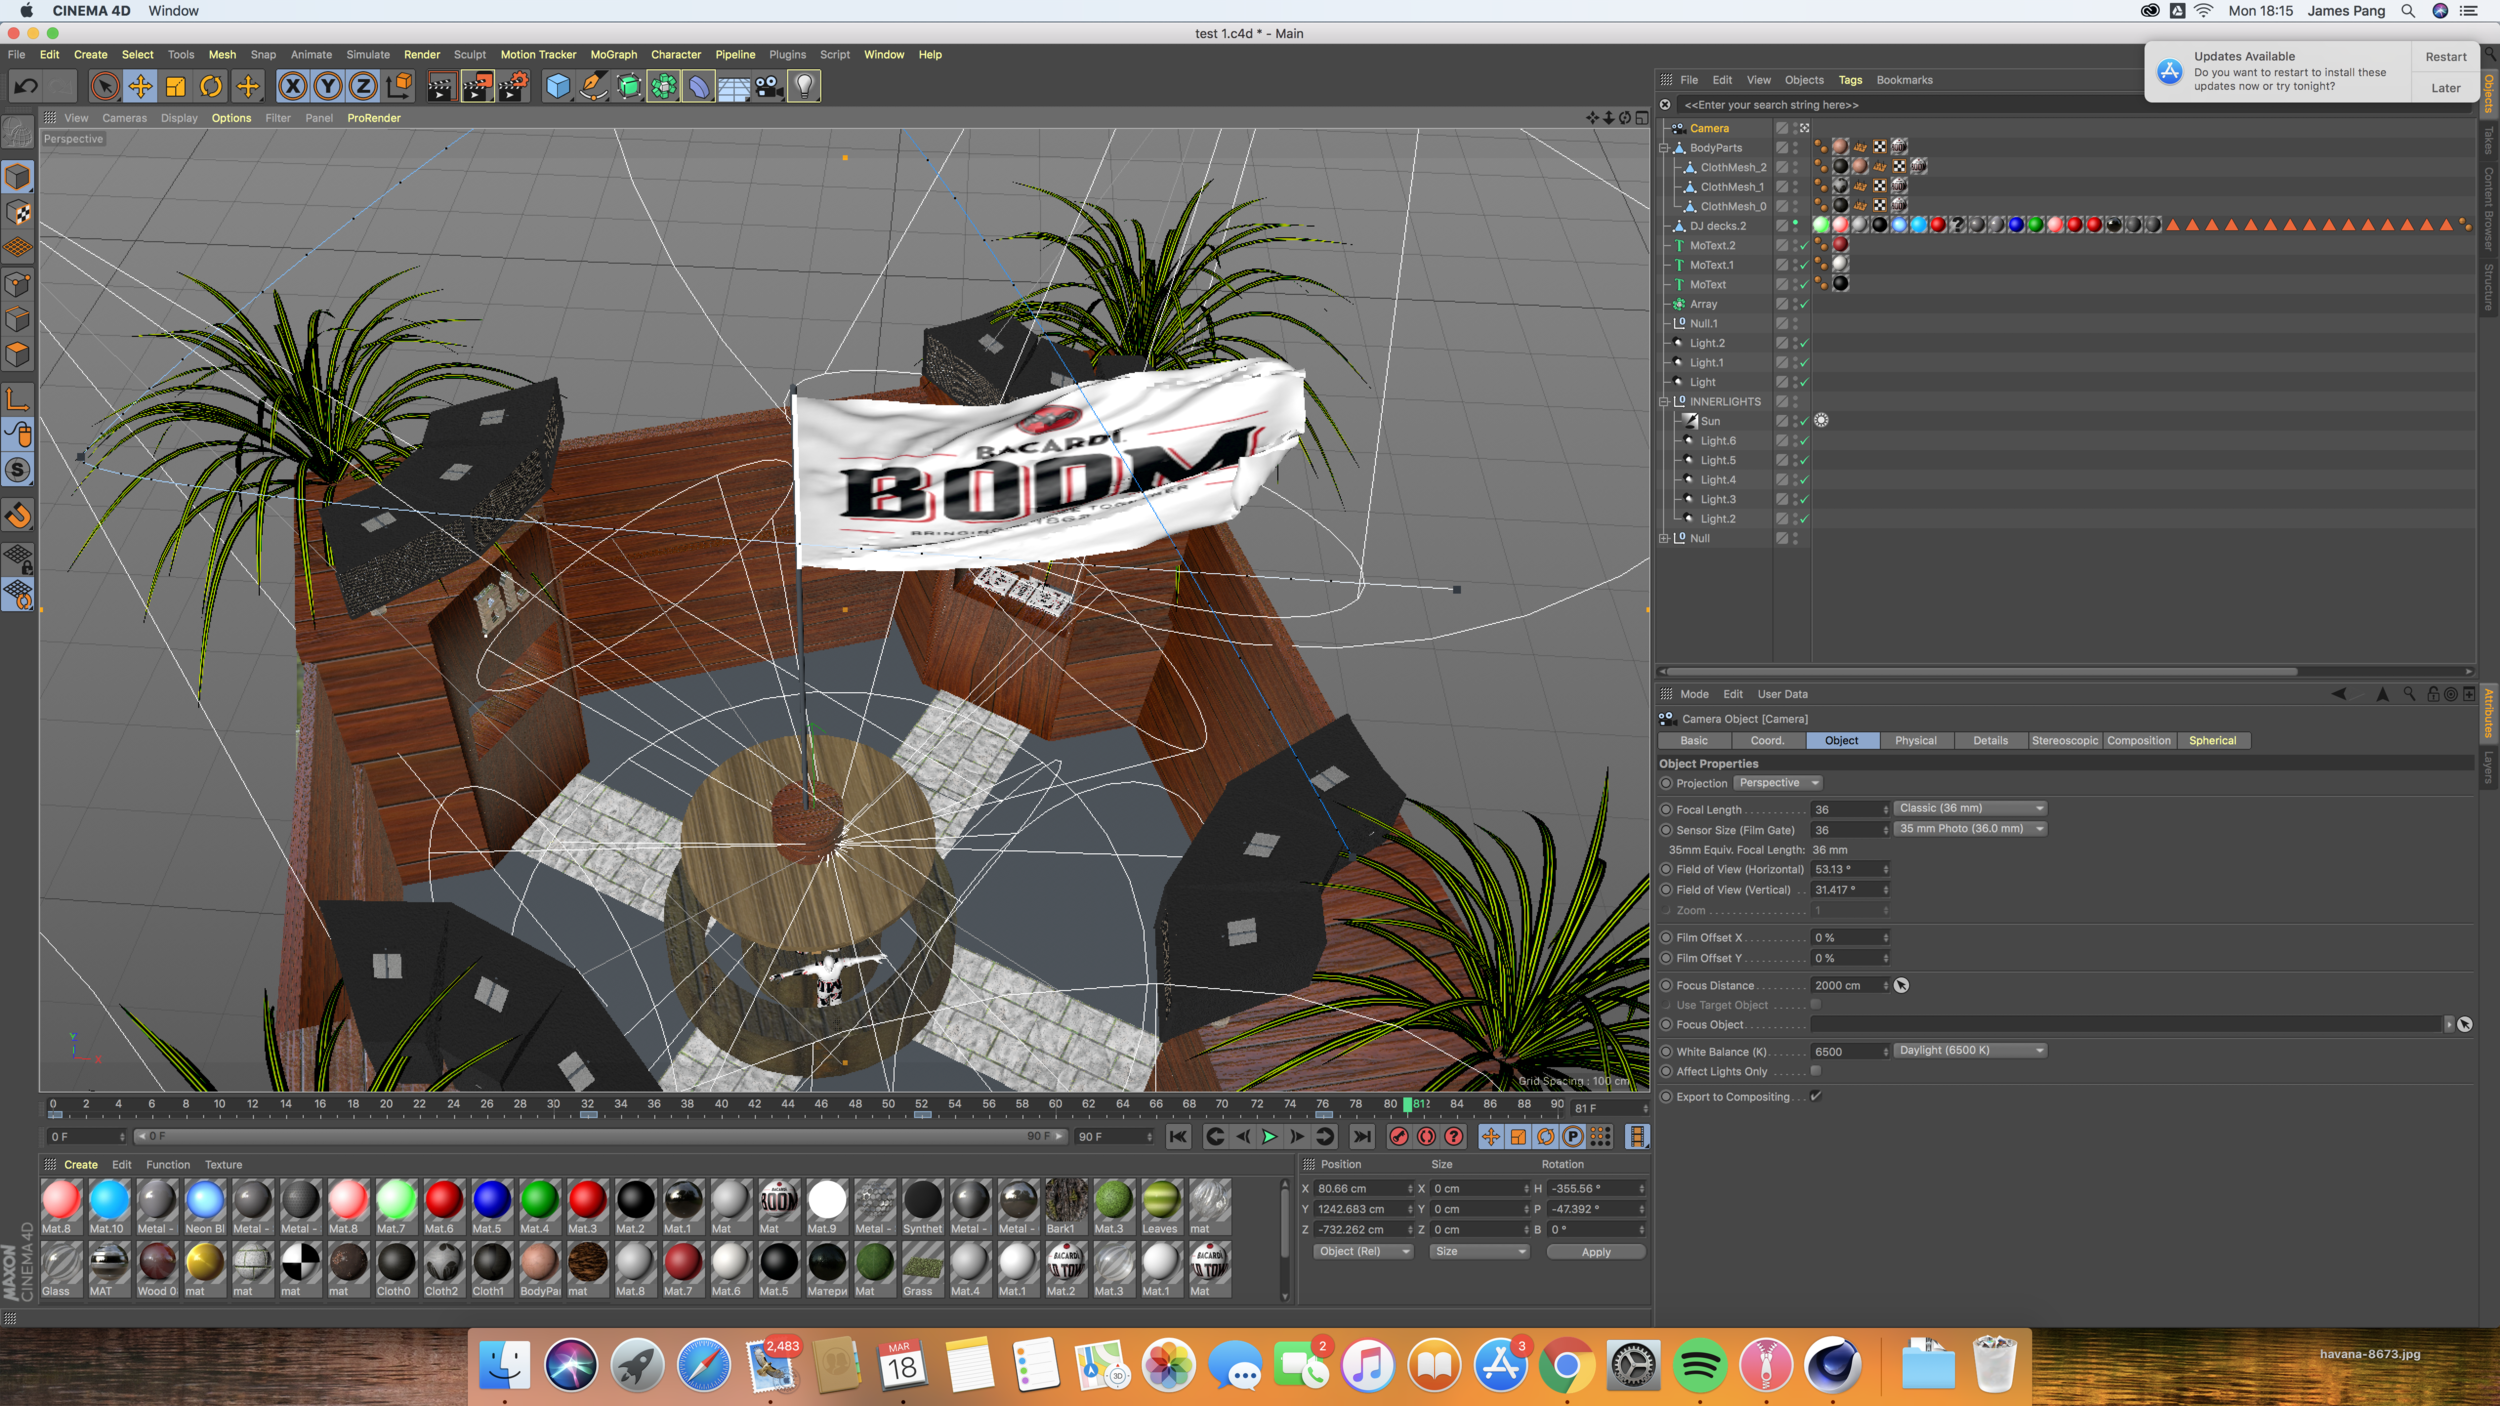The height and width of the screenshot is (1406, 2500).
Task: Open the Object (Rel) coordinate dropdown
Action: pos(1362,1252)
